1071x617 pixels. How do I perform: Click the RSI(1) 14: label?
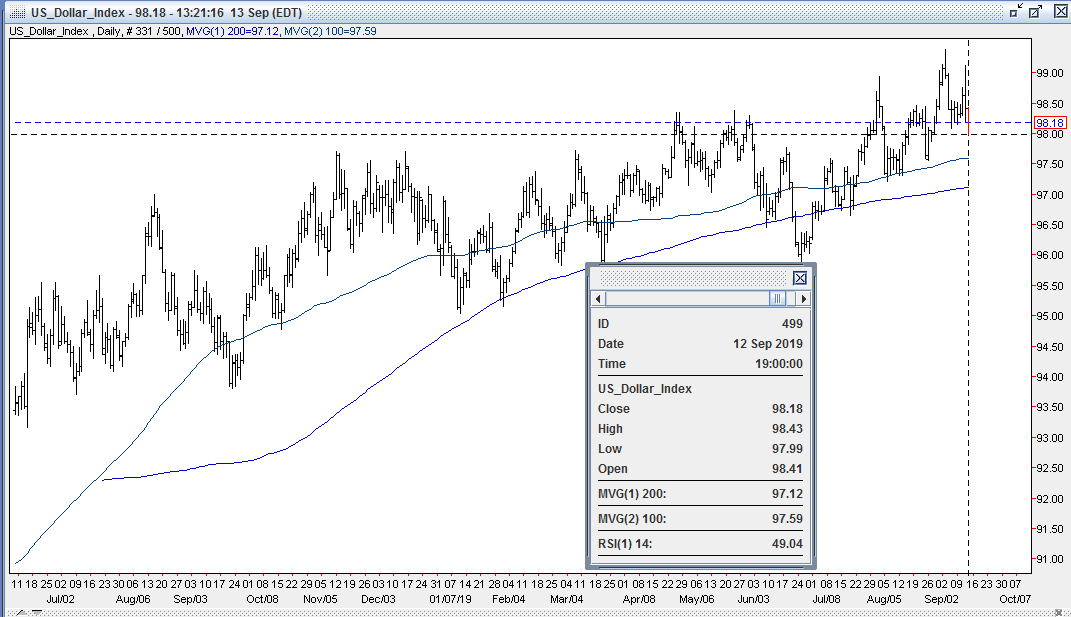(625, 544)
